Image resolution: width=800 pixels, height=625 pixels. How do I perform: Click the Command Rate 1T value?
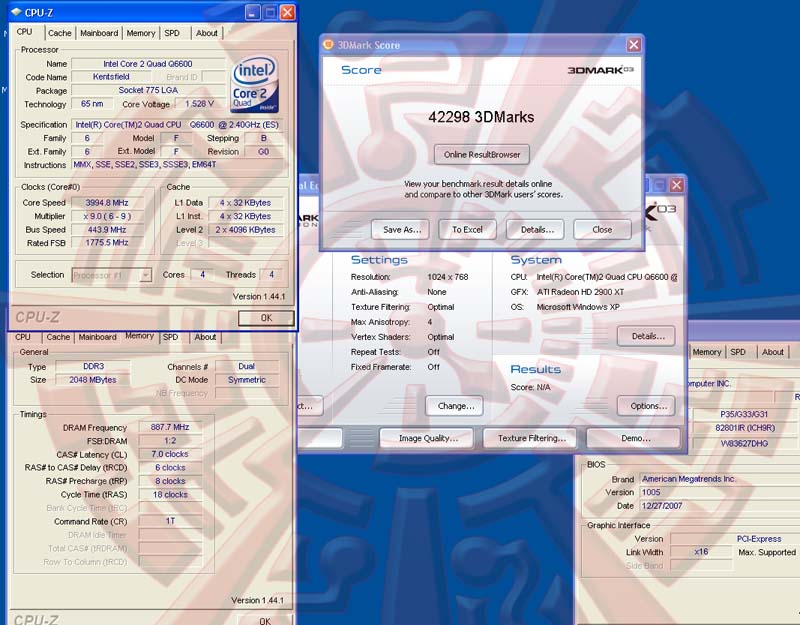pyautogui.click(x=170, y=521)
